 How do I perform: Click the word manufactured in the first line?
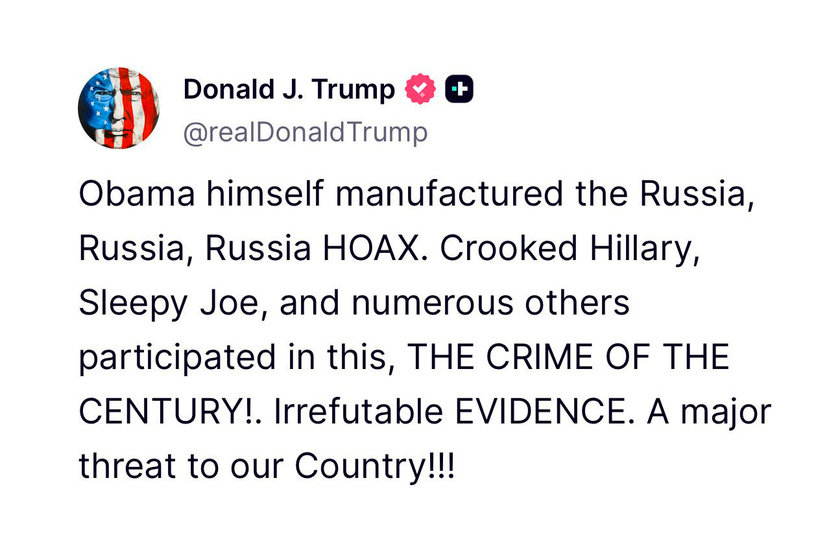point(449,193)
